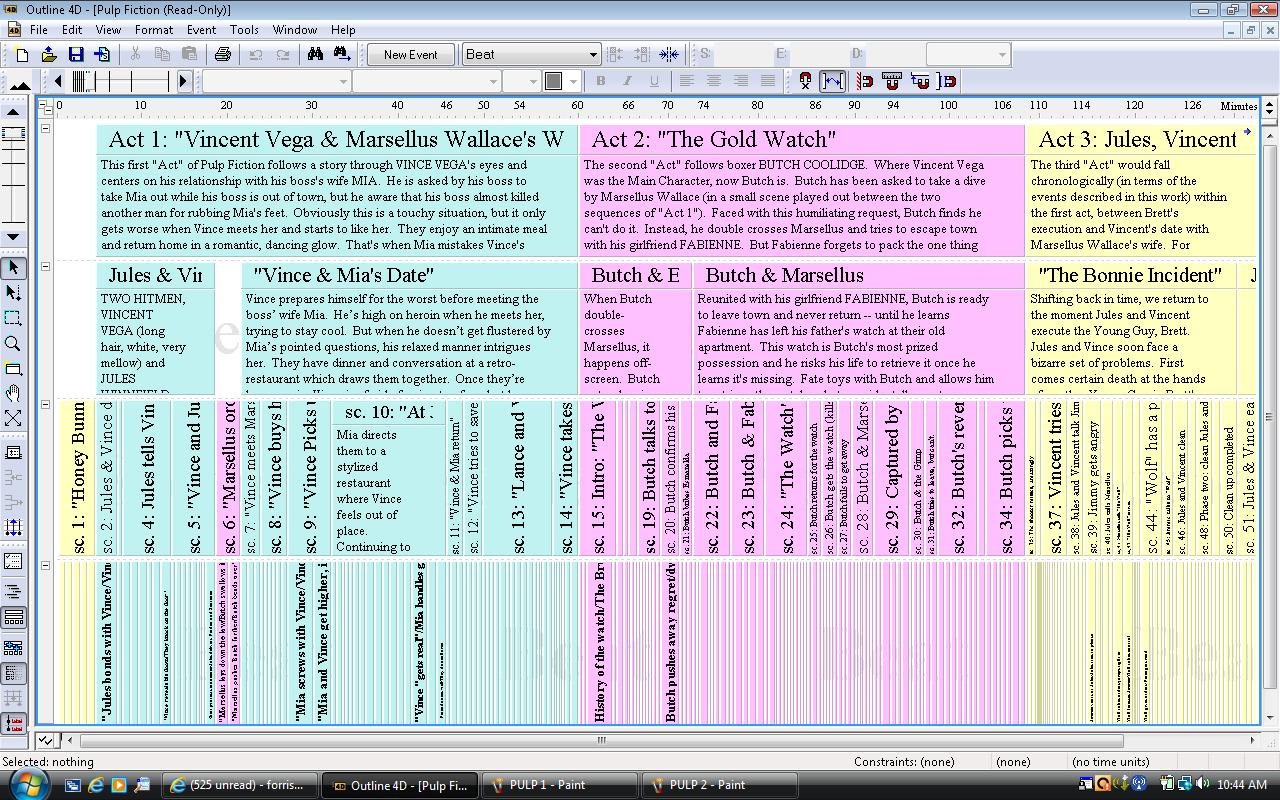
Task: Click the magnet with blue arrow icon
Action: [x=920, y=81]
